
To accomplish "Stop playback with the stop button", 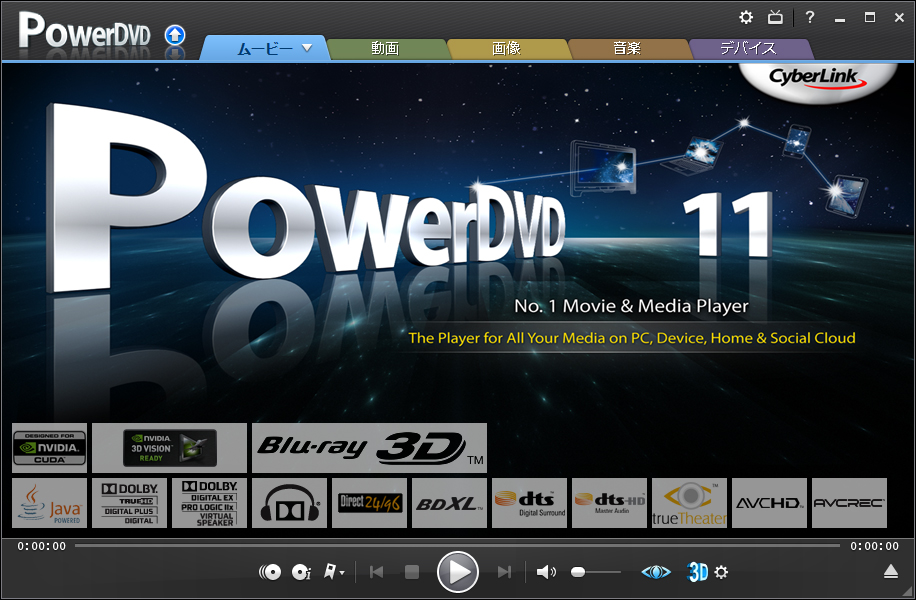I will tap(411, 571).
